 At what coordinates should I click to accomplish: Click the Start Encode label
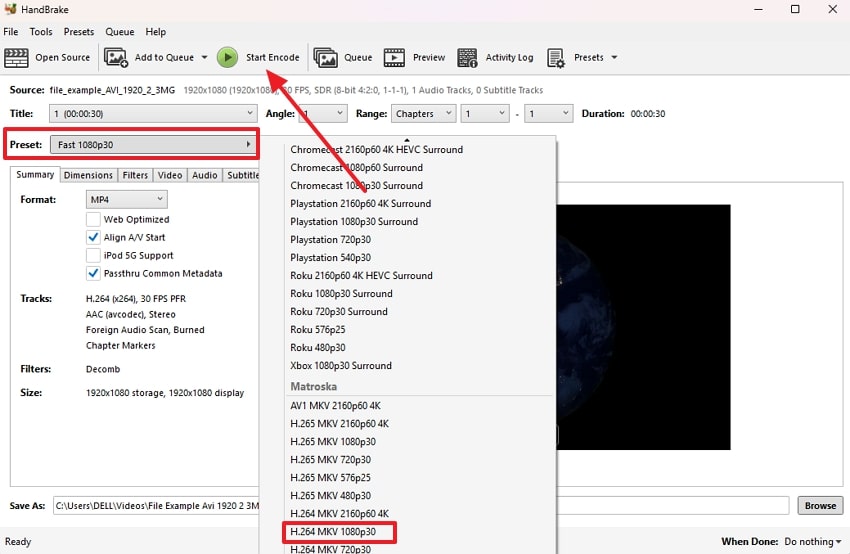tap(272, 57)
